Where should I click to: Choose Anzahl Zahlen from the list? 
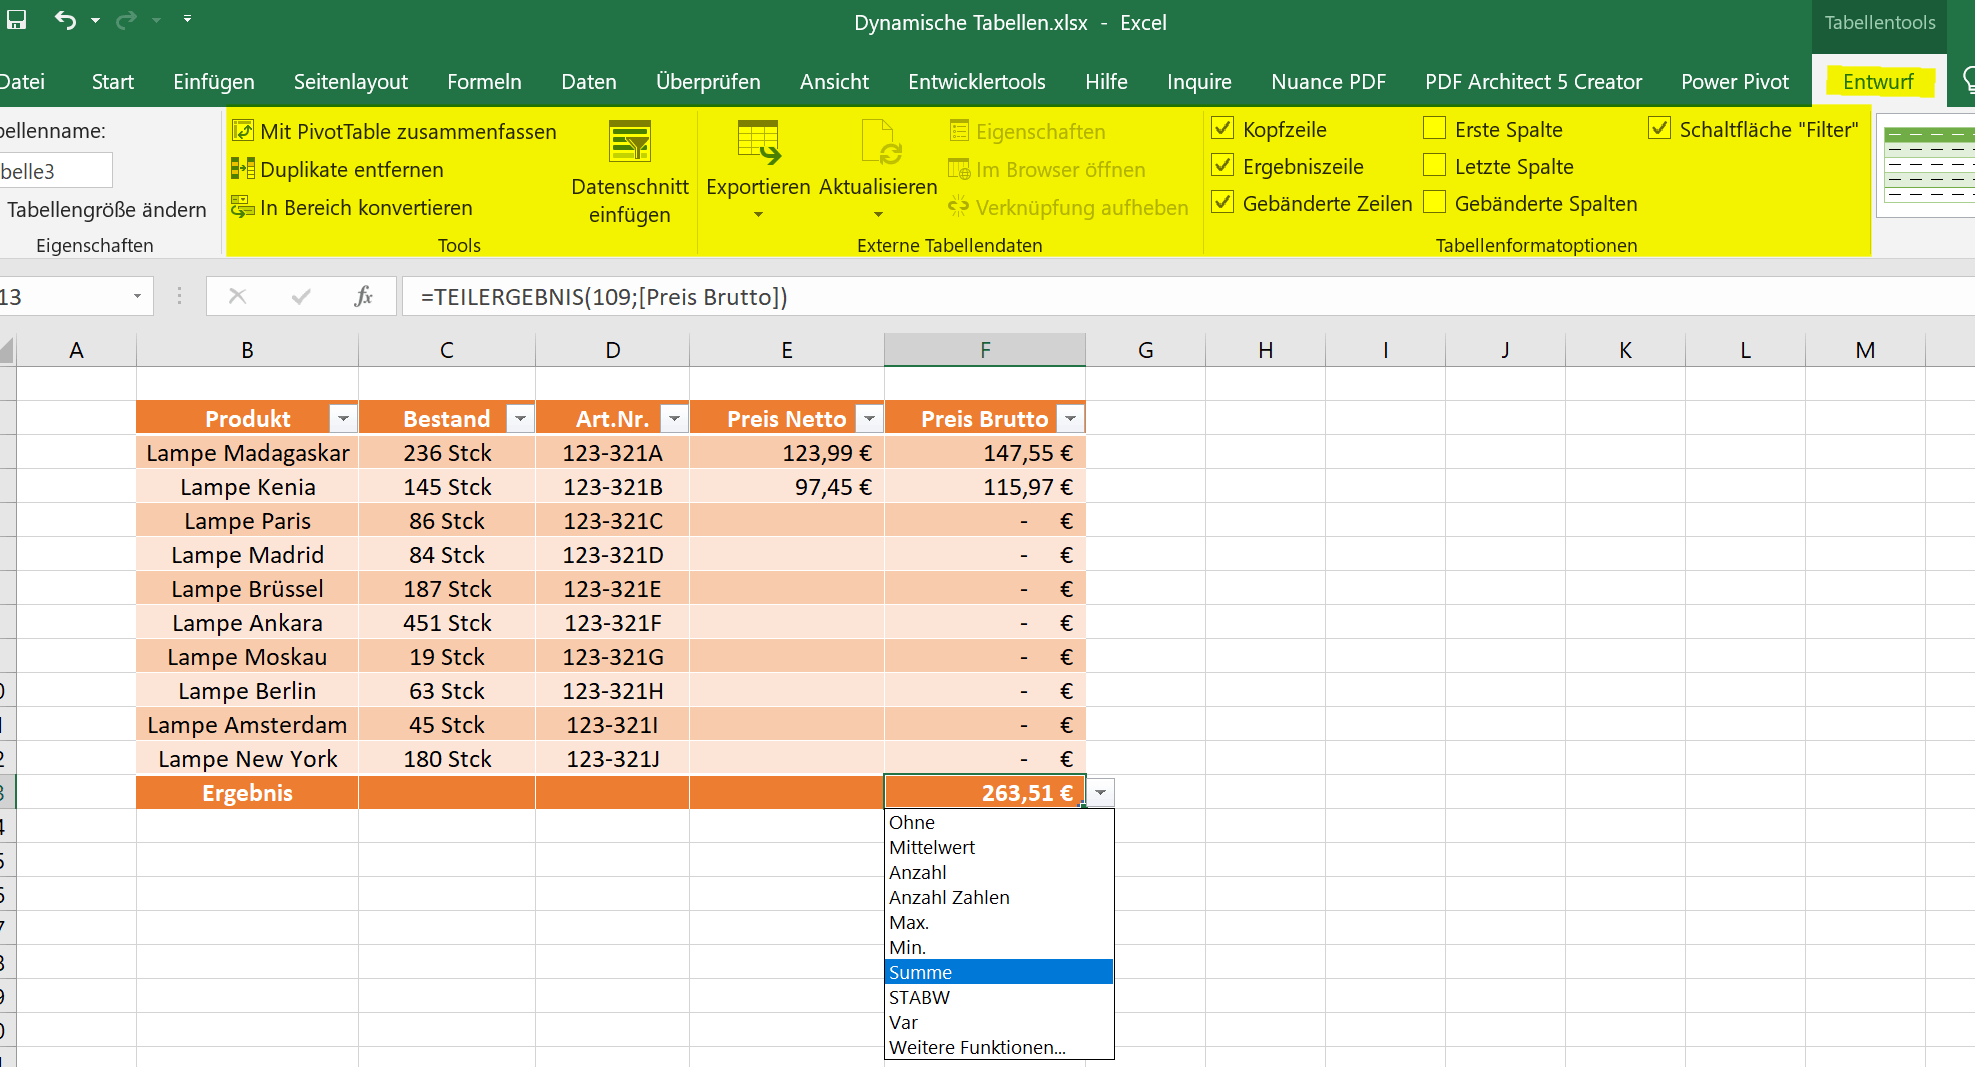click(x=999, y=897)
